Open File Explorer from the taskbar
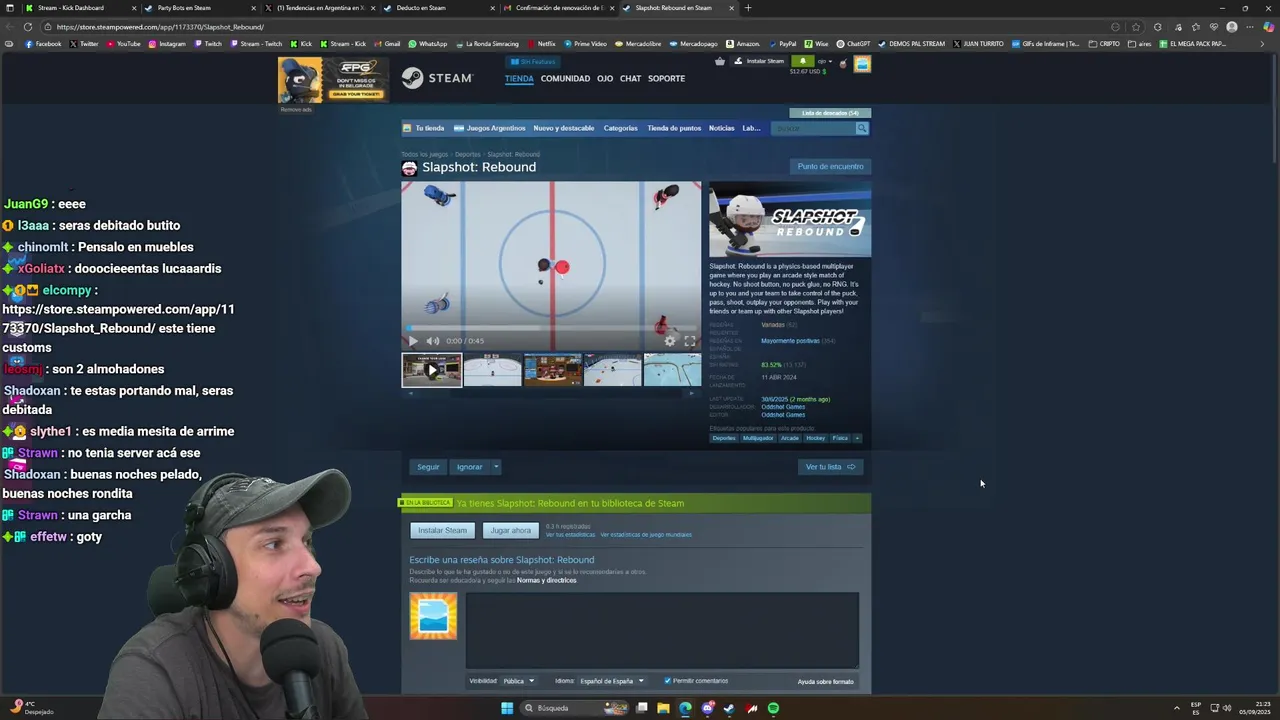 click(x=663, y=708)
